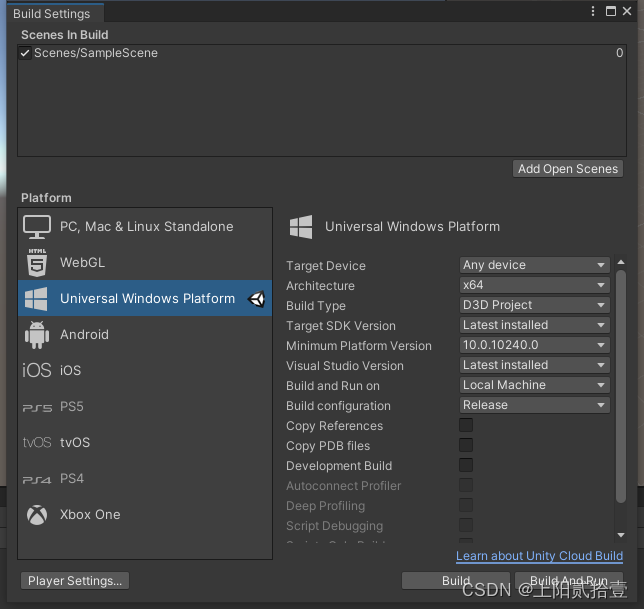Click the Android robot icon

pos(37,335)
